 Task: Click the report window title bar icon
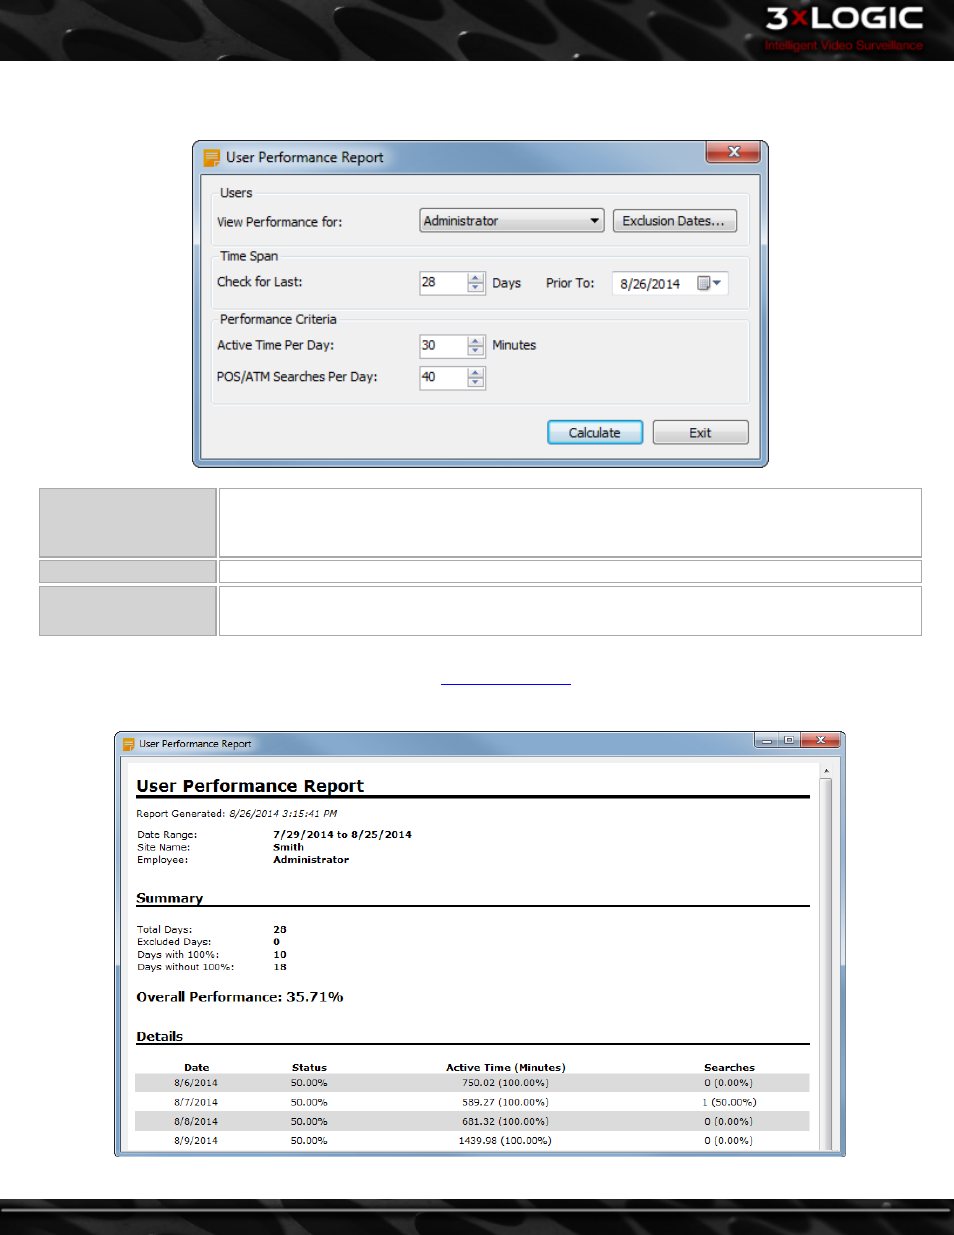[129, 744]
